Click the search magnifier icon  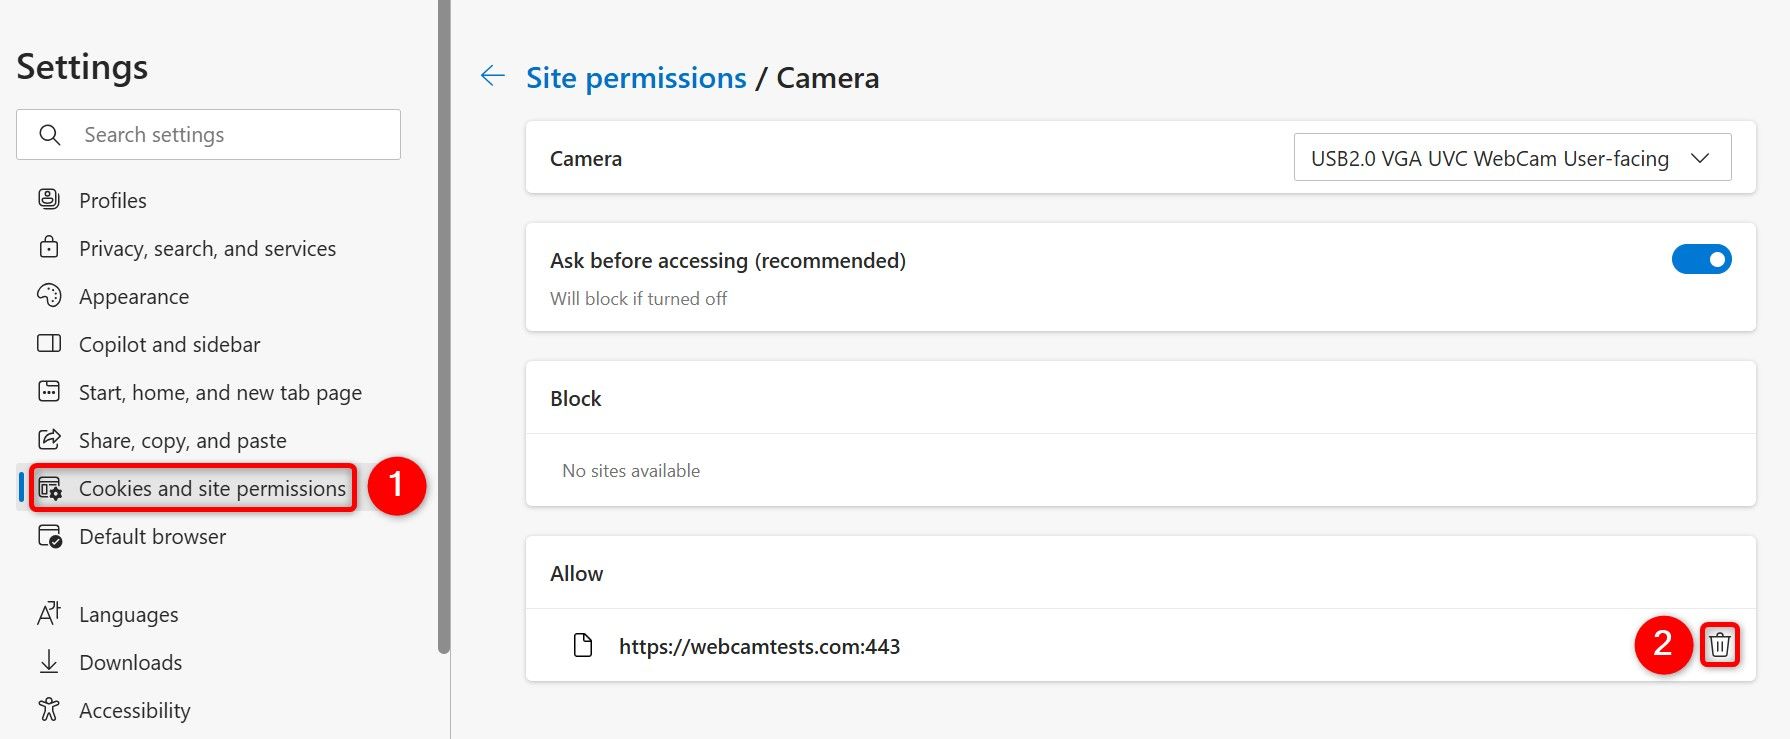pyautogui.click(x=50, y=135)
